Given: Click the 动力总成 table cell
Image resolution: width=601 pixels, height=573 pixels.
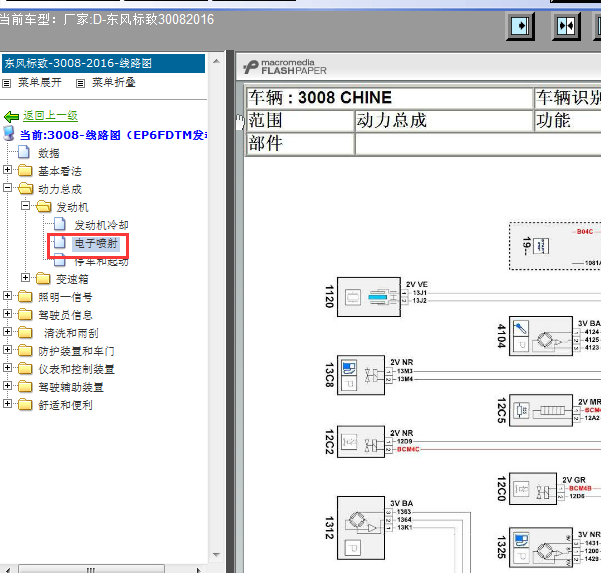Looking at the screenshot, I should (444, 121).
